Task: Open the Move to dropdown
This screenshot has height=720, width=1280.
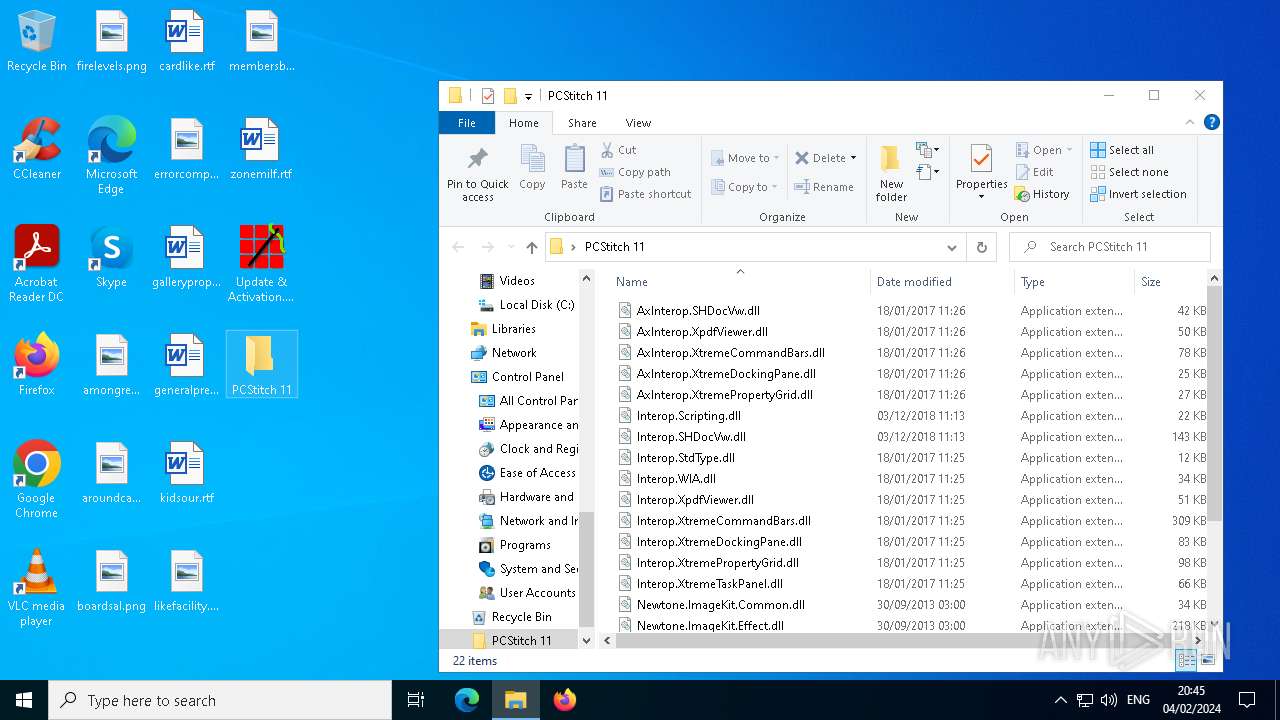Action: 745,158
